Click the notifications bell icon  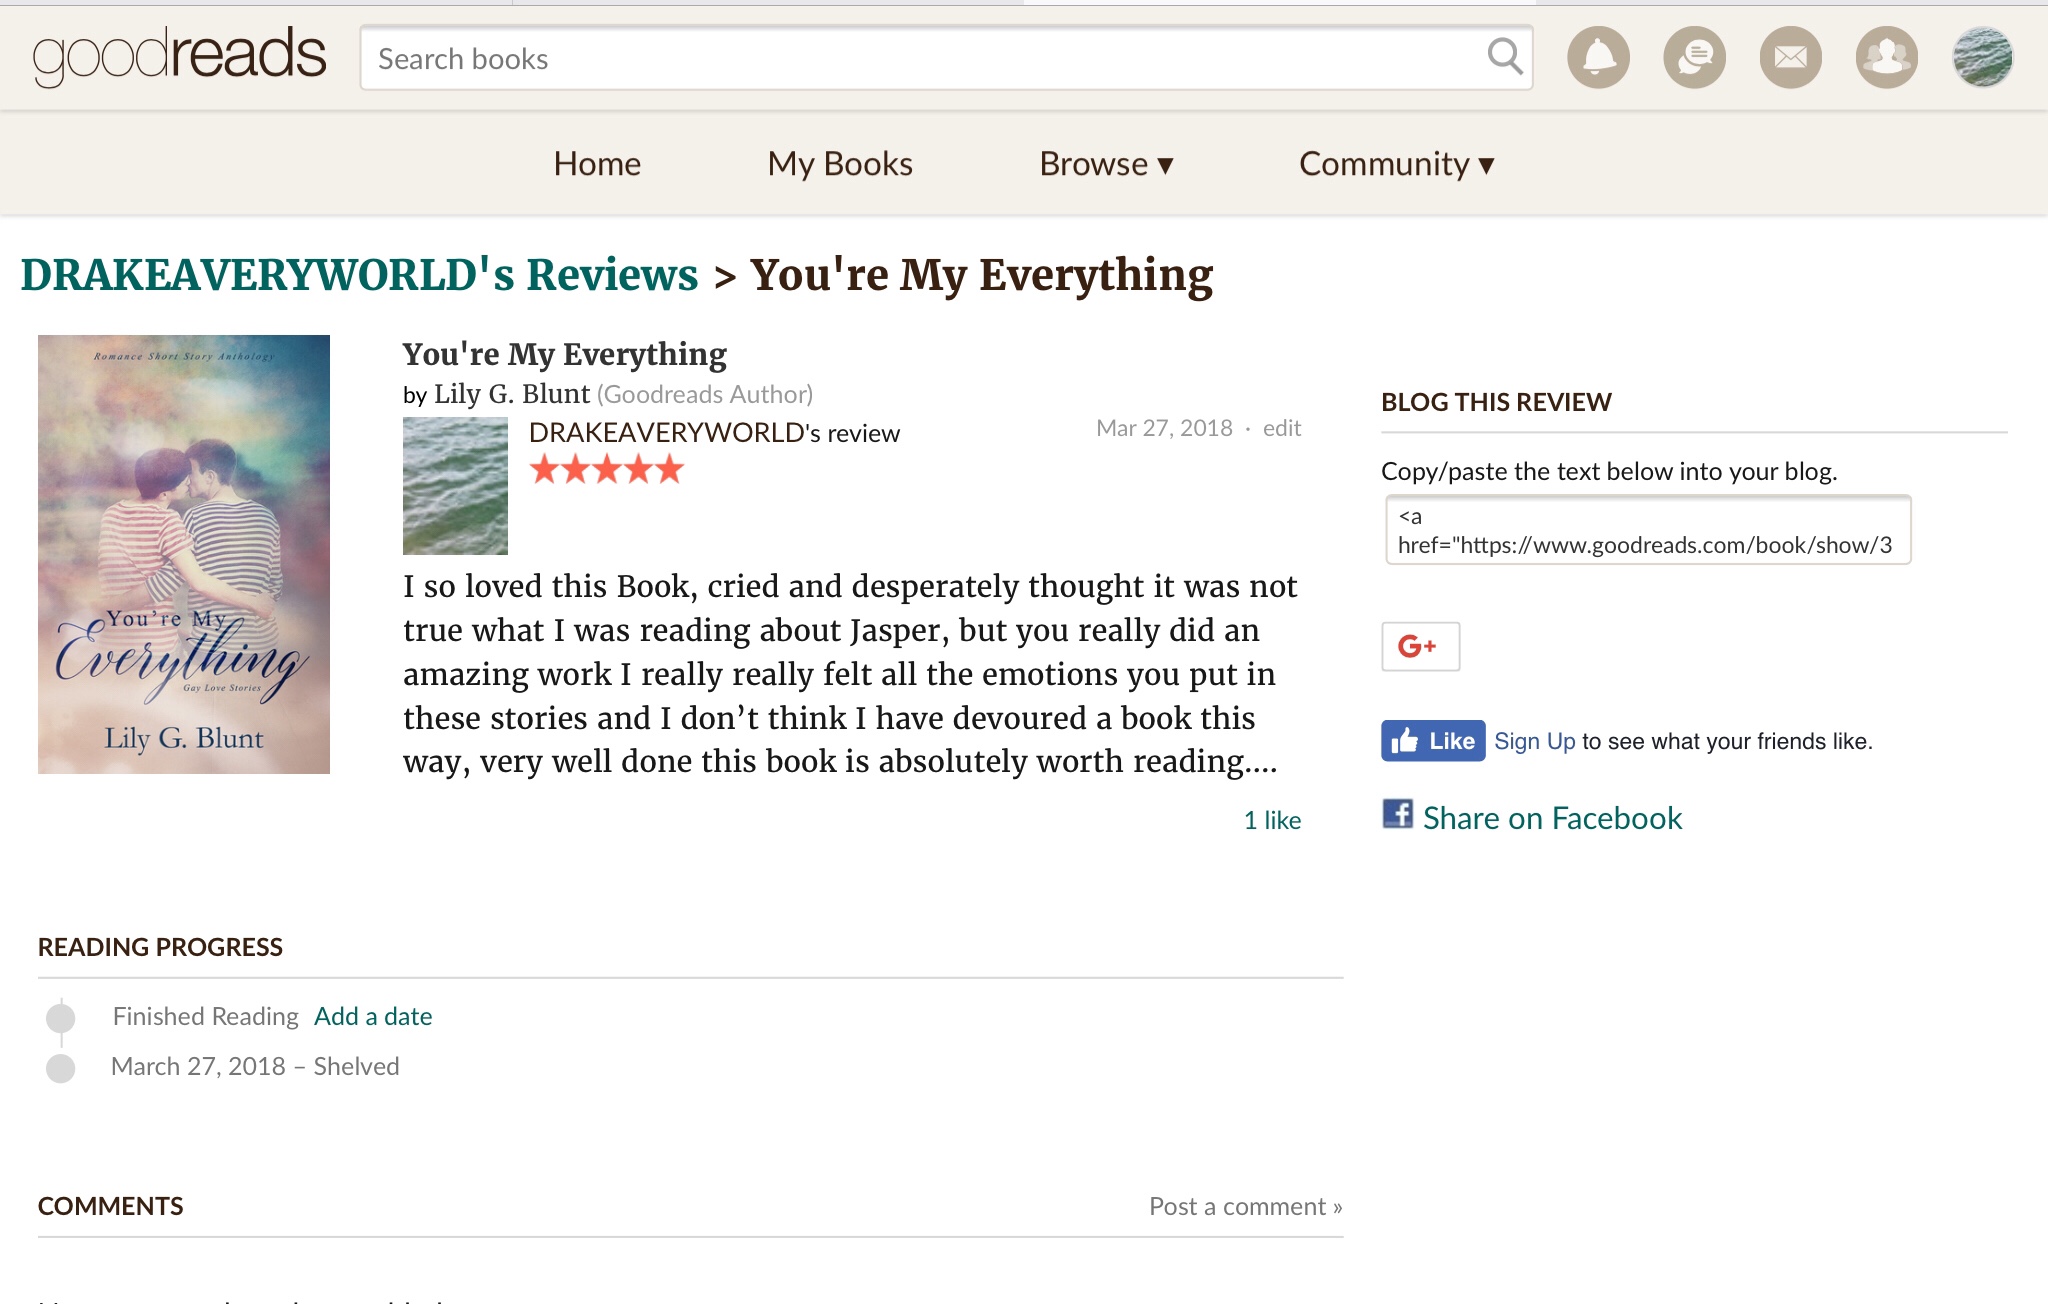point(1598,58)
